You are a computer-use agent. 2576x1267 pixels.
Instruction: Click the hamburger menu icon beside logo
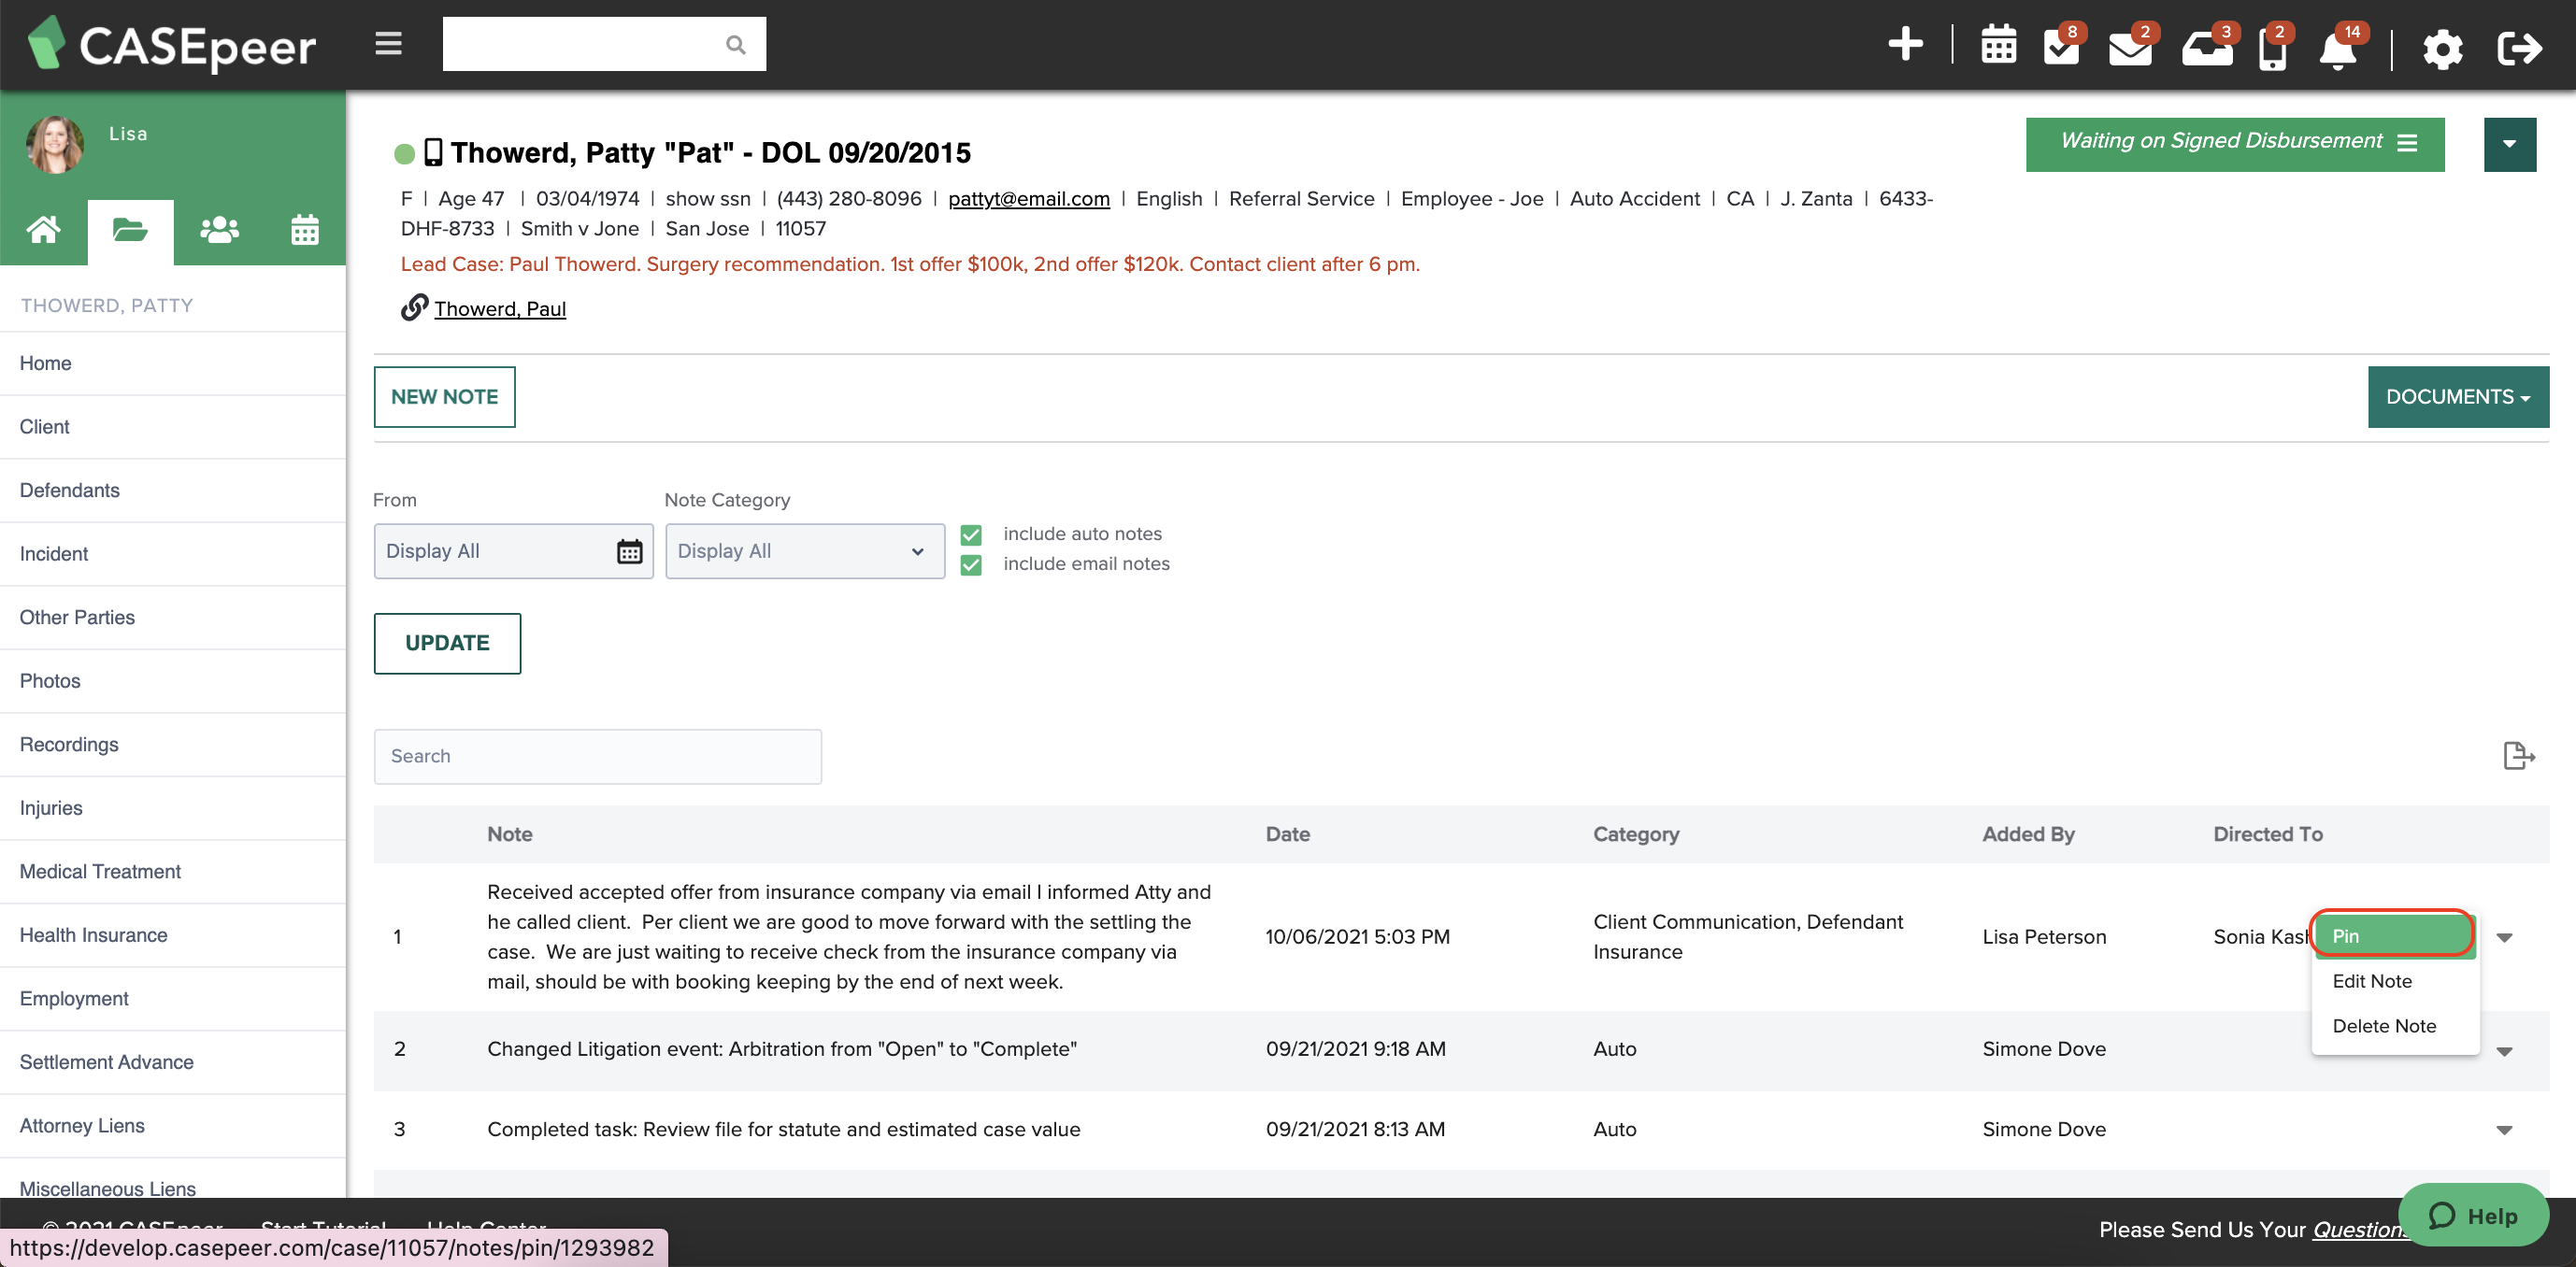pos(388,44)
